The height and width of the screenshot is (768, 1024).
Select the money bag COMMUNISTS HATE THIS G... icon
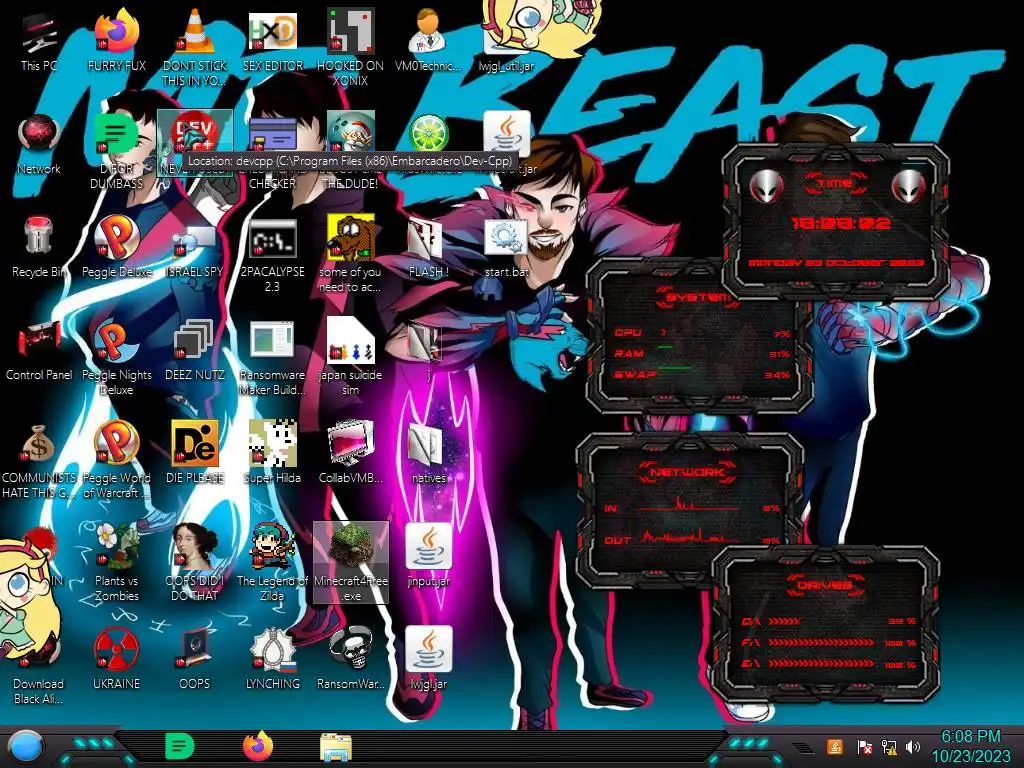pyautogui.click(x=39, y=444)
